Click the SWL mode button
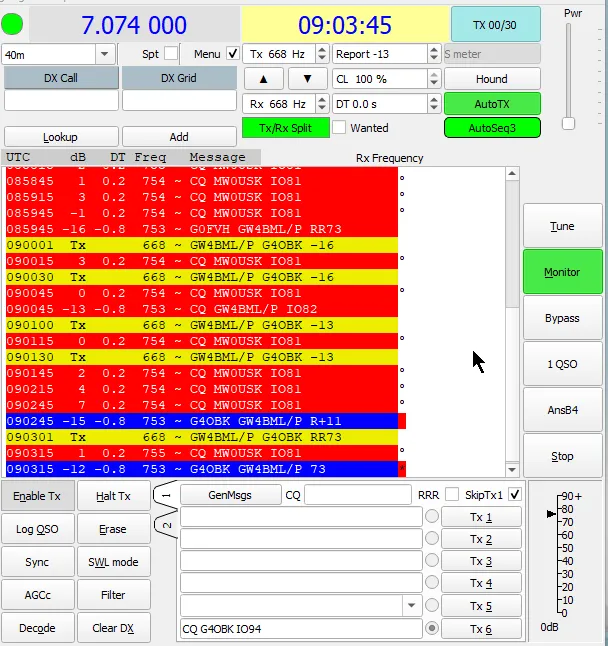Screen dimensions: 608x646 pos(114,562)
